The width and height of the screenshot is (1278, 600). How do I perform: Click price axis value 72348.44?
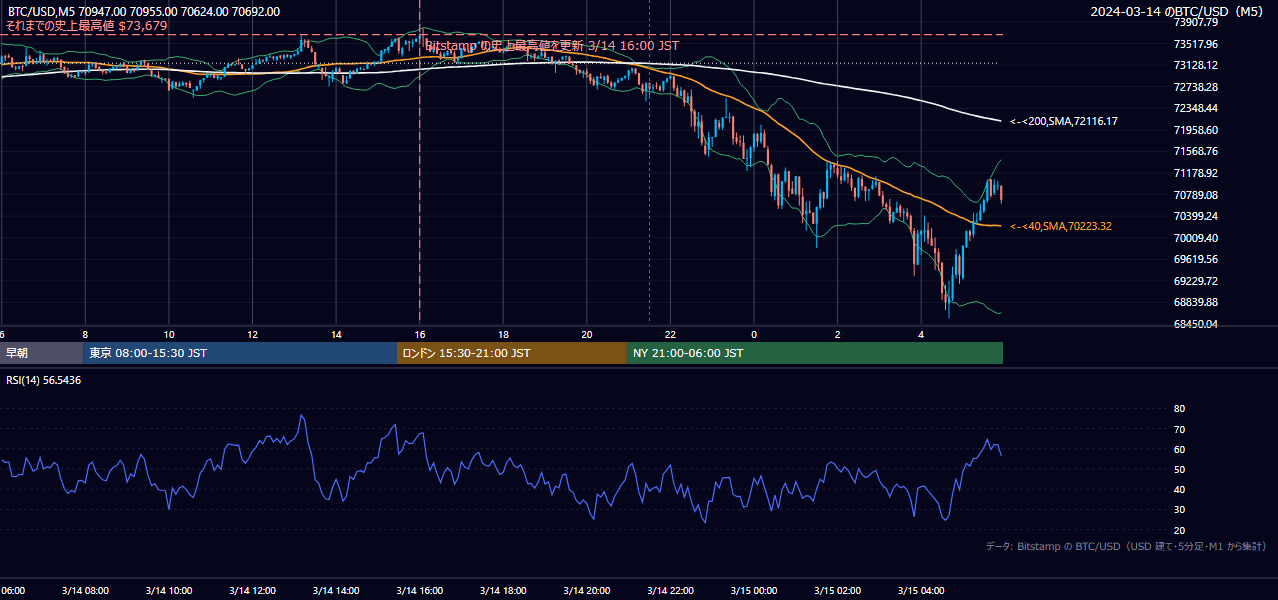[x=1195, y=108]
